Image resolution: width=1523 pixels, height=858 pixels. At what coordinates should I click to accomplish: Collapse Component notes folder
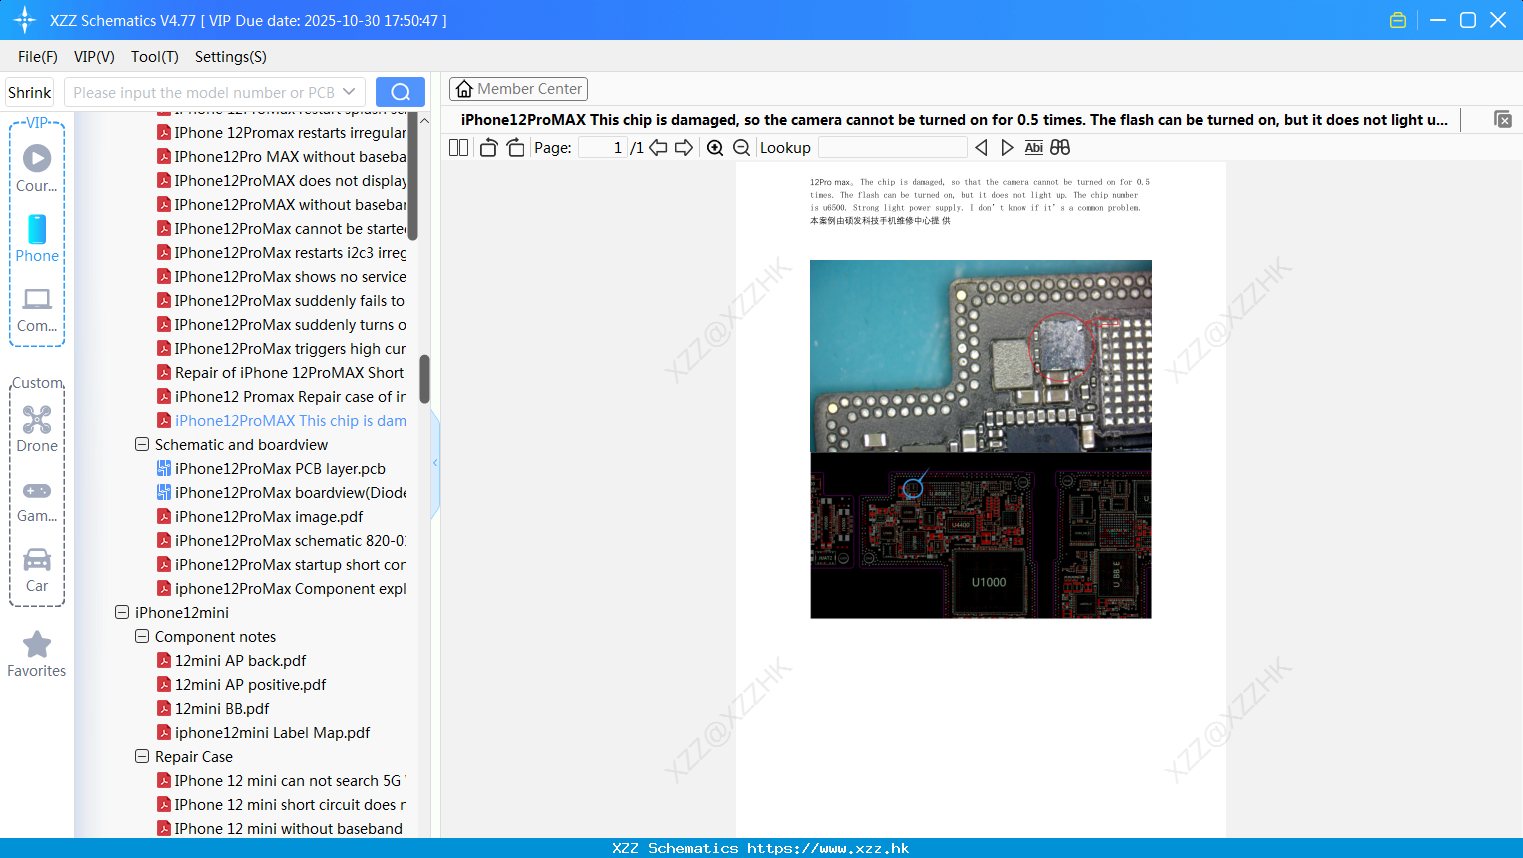tap(142, 636)
